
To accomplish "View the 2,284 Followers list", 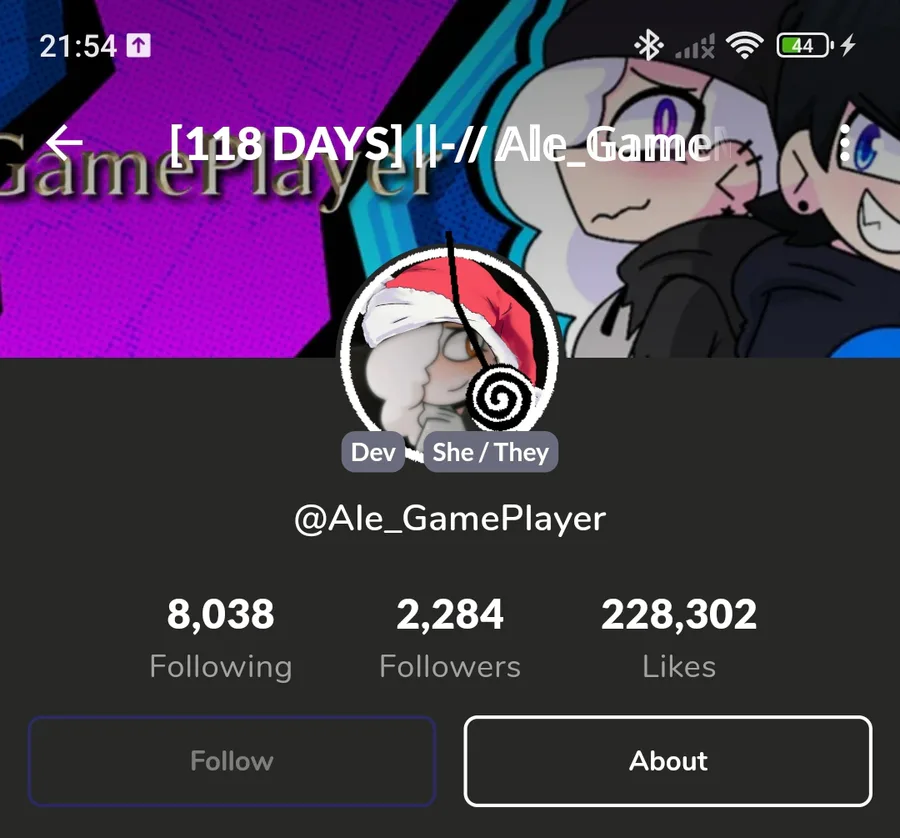I will [x=450, y=638].
